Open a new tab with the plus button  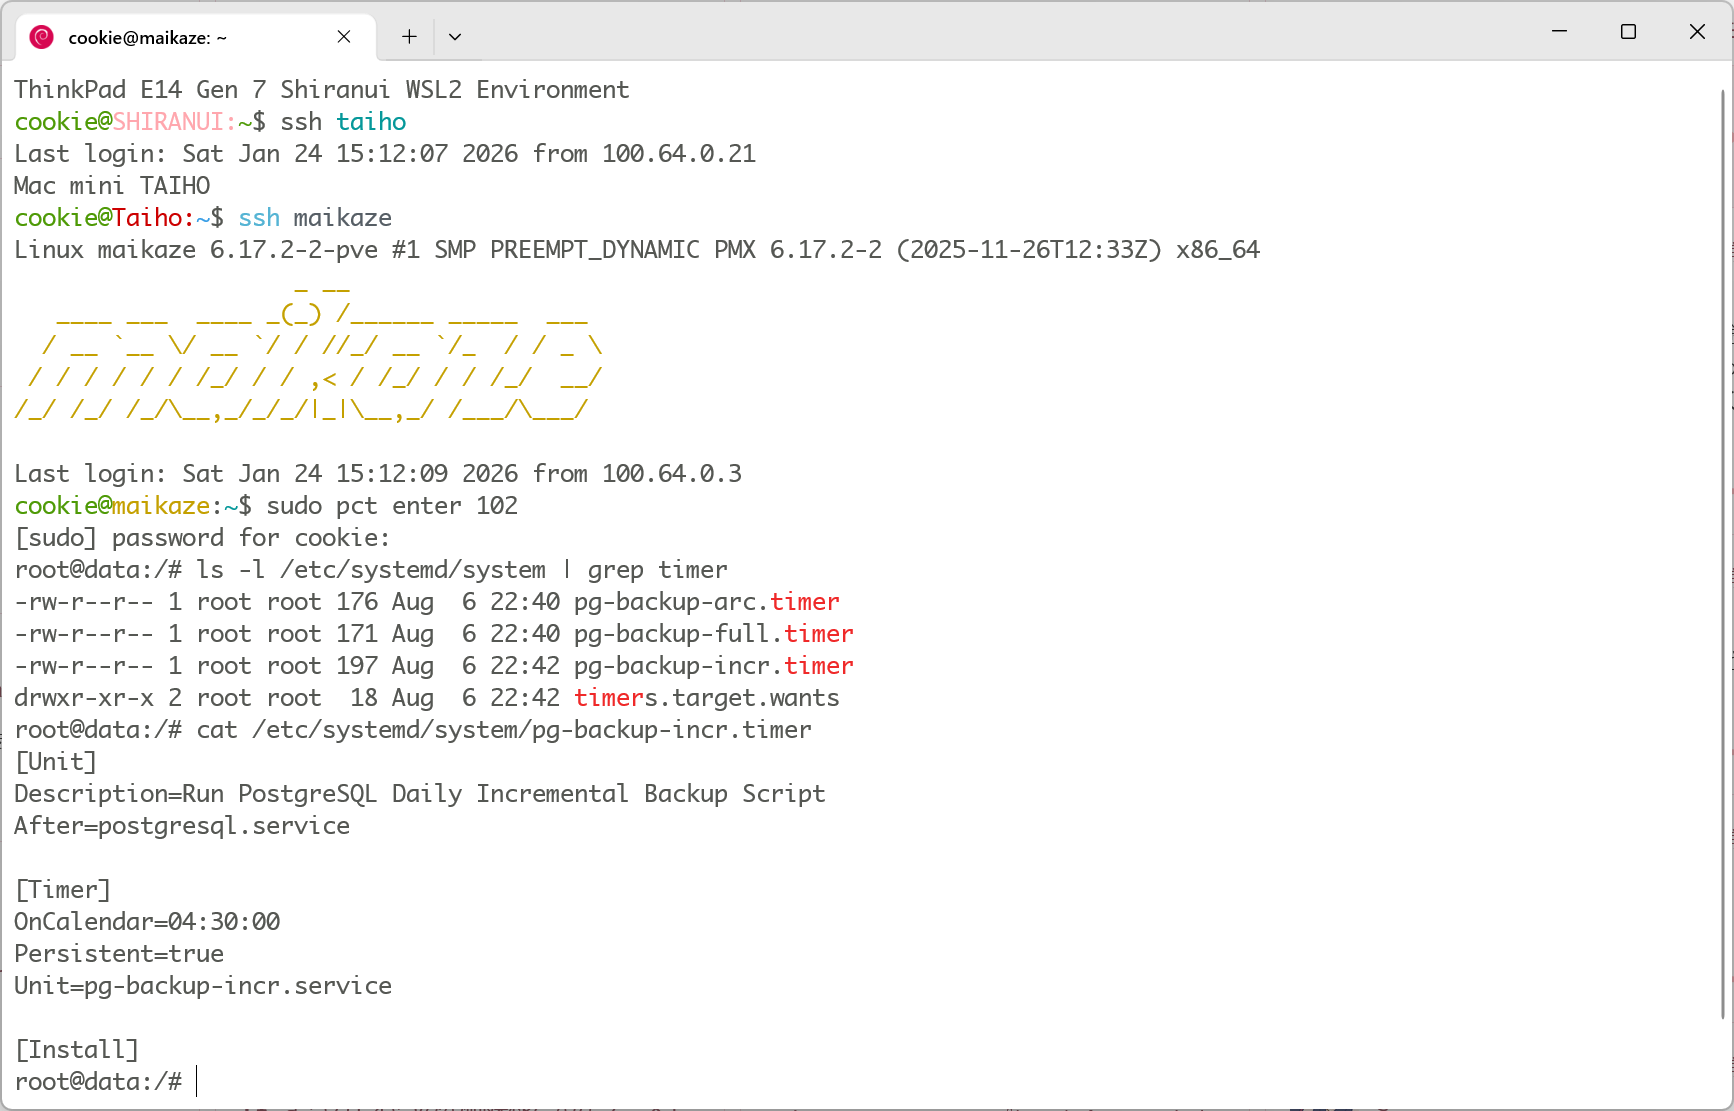pos(409,37)
